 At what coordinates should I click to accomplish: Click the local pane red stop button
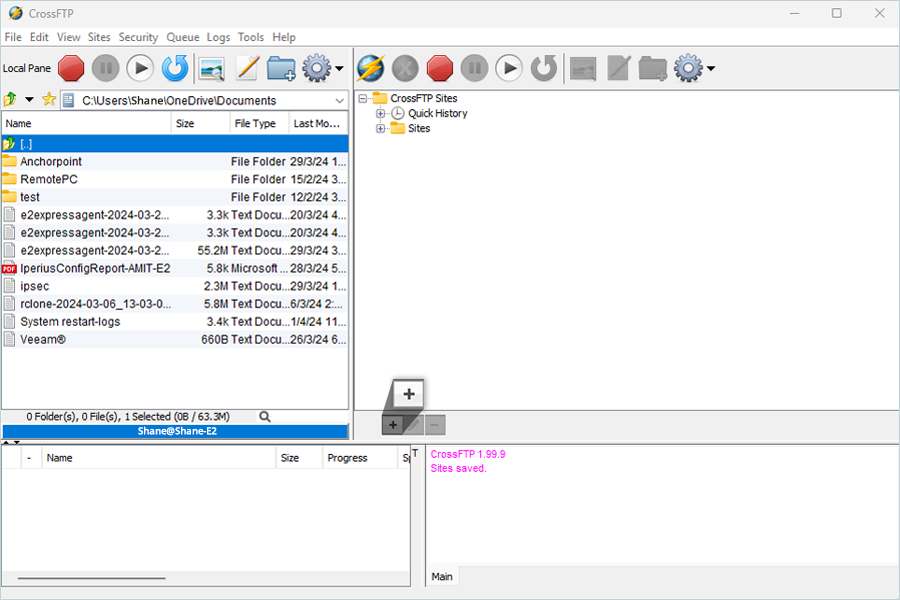71,68
